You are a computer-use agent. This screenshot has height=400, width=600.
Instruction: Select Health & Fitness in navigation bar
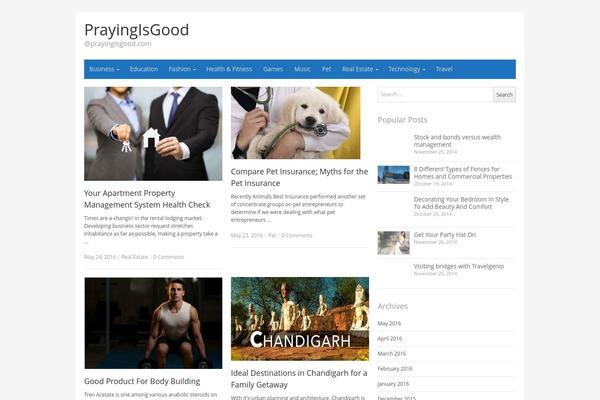point(229,69)
